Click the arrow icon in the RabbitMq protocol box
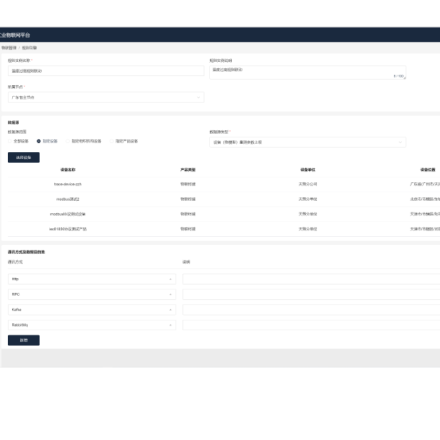The height and width of the screenshot is (440, 440). click(170, 325)
